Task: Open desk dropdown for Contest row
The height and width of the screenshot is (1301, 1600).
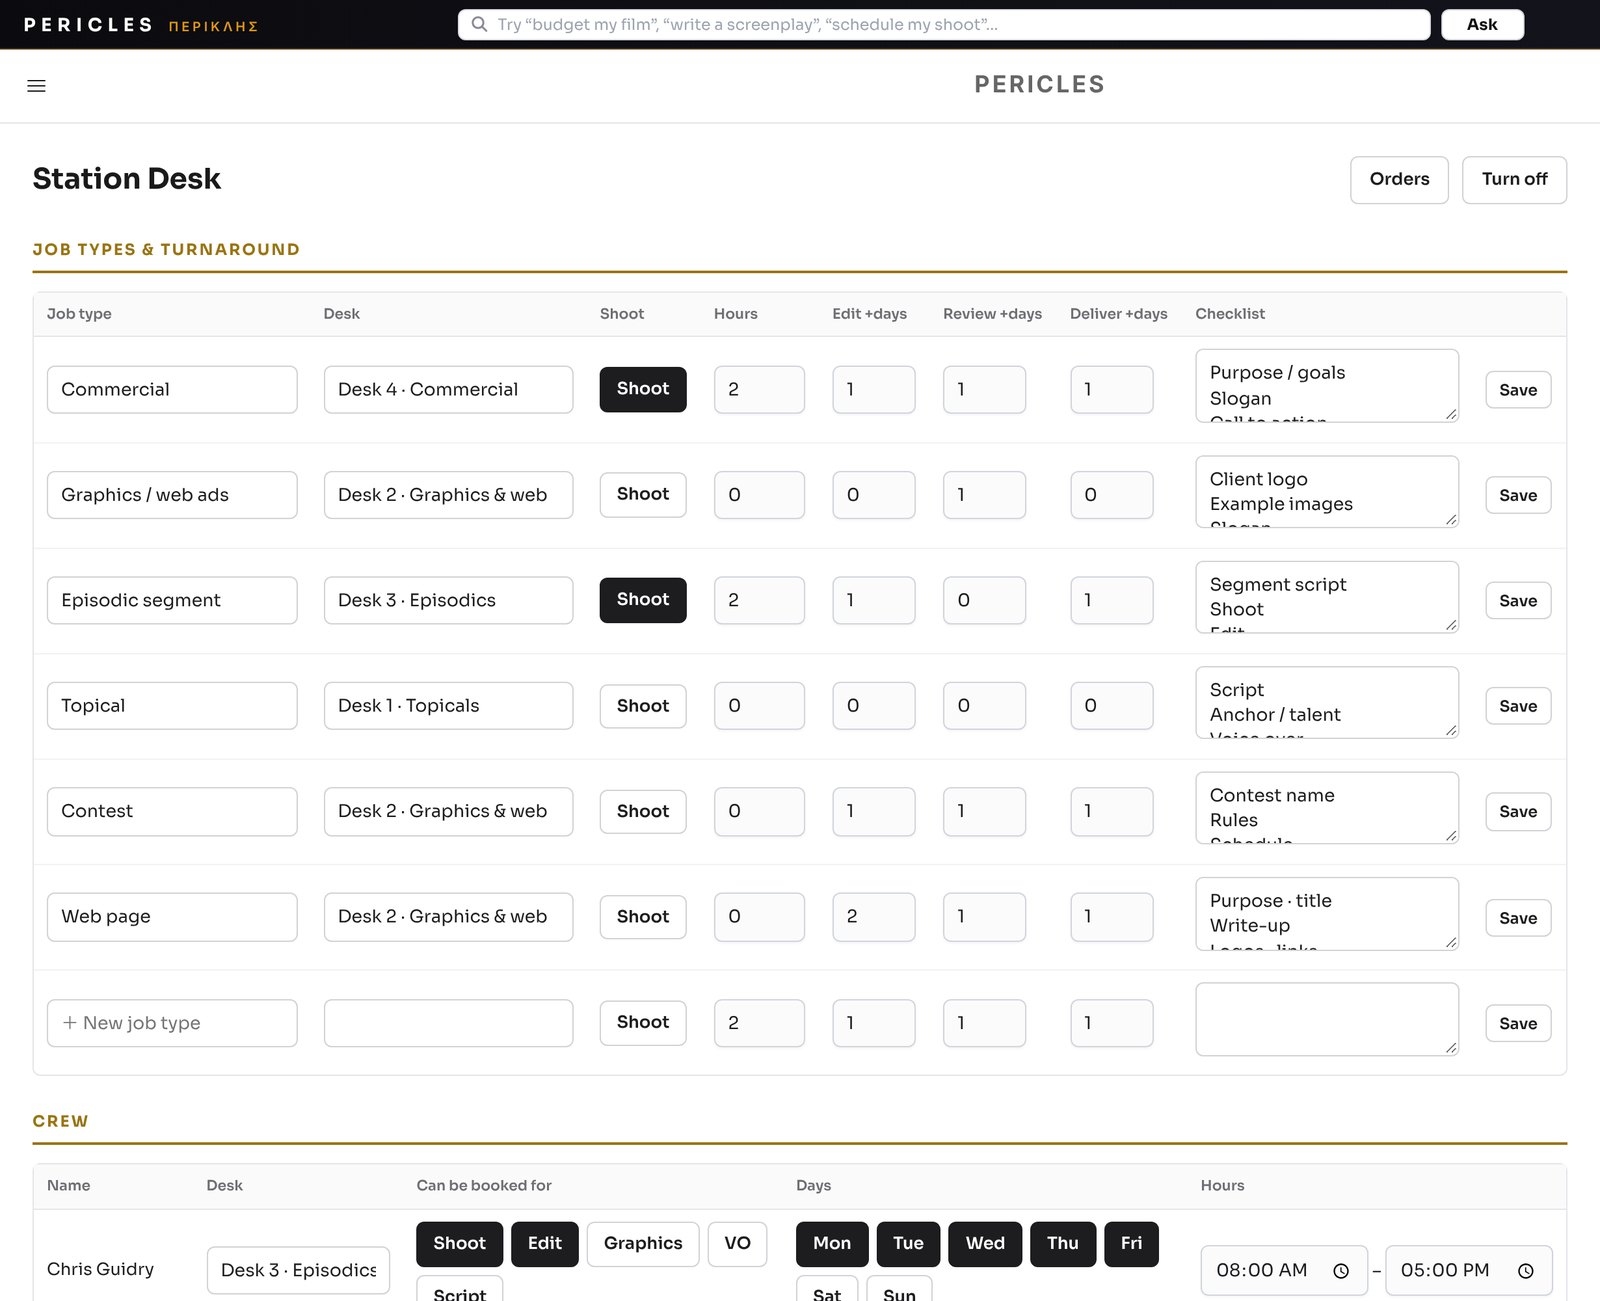Action: tap(448, 811)
